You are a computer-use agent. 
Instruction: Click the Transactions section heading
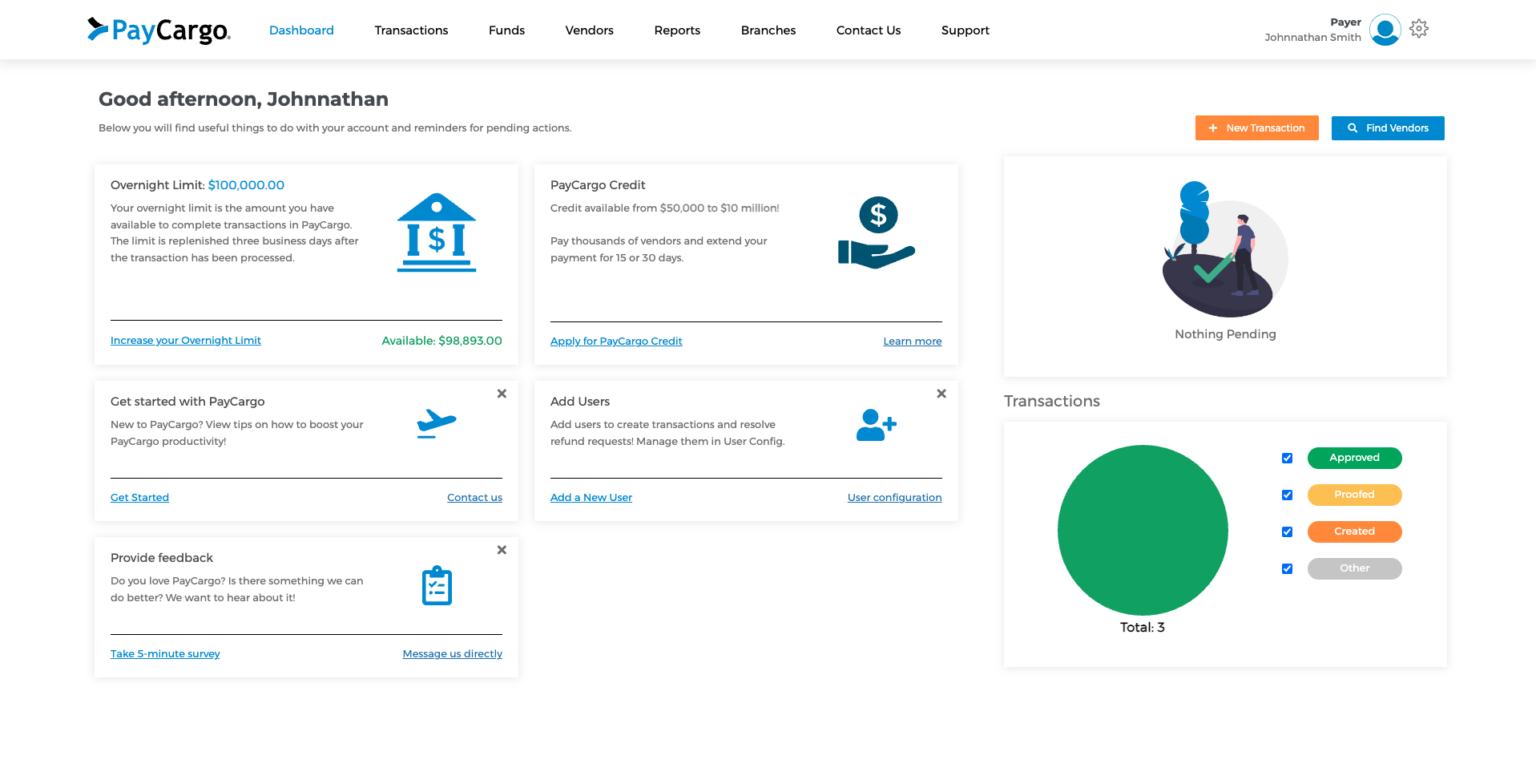coord(1052,401)
